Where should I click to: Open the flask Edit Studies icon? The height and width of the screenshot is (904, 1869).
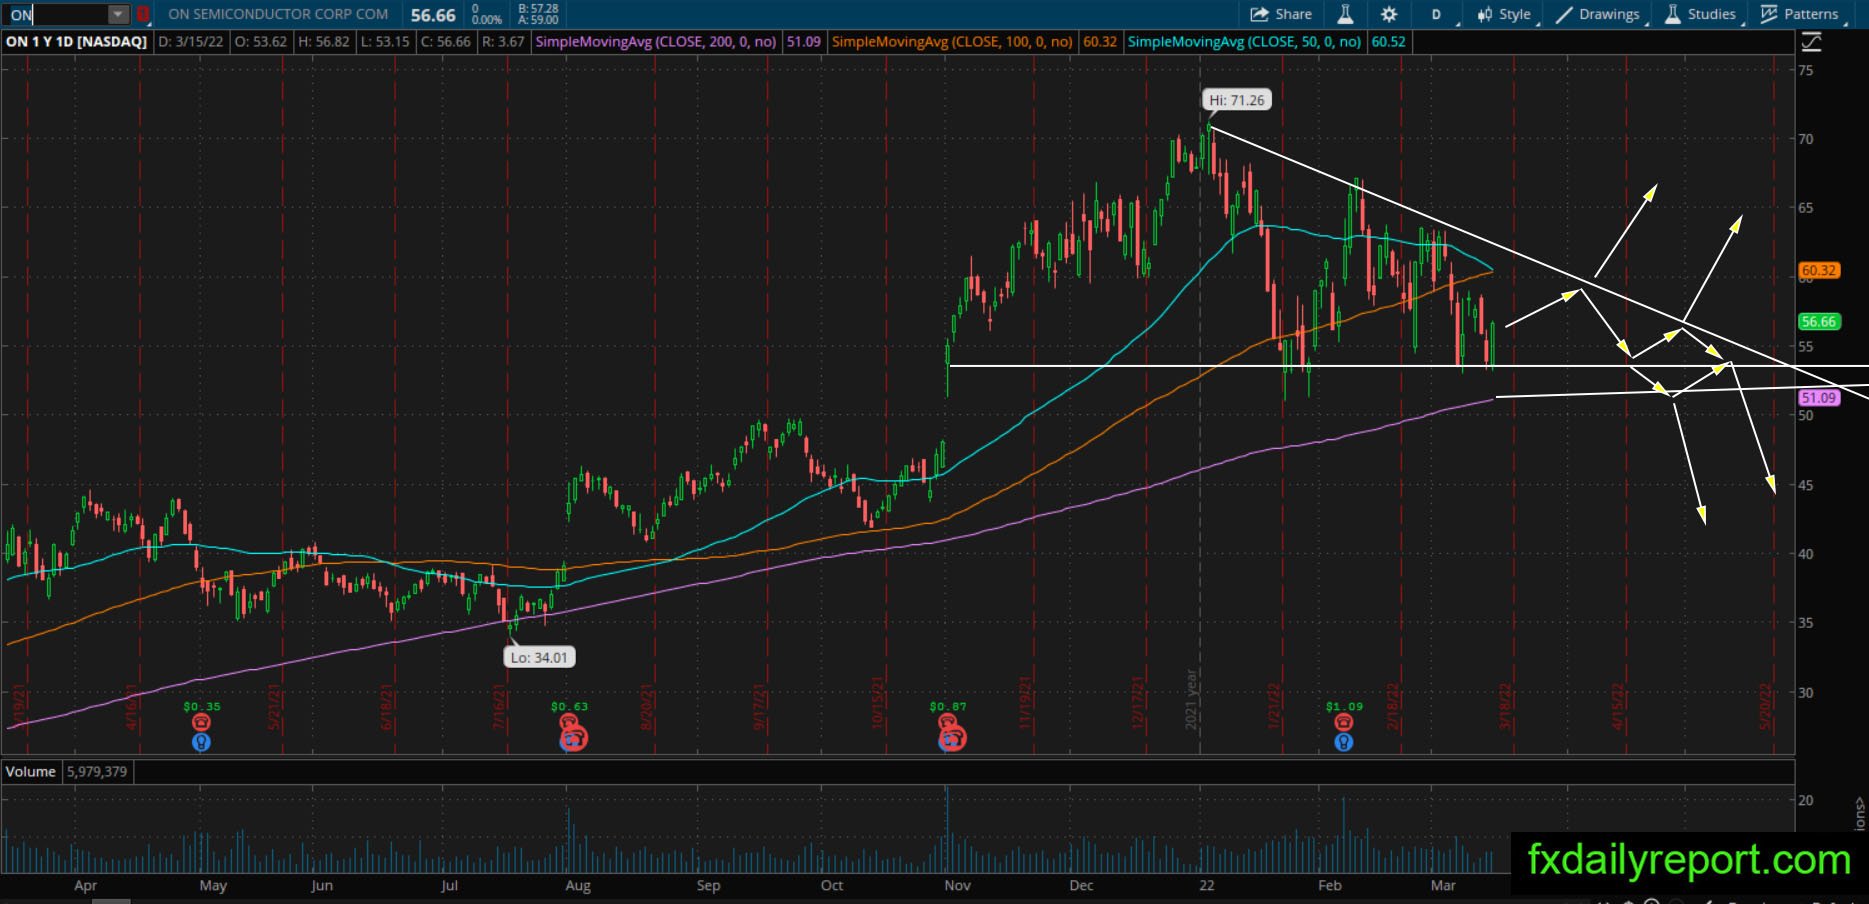click(1345, 14)
